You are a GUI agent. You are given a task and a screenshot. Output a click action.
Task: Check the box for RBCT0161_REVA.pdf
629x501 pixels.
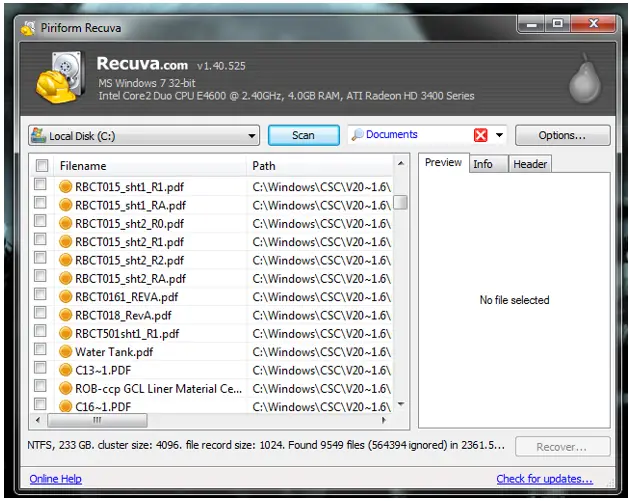[40, 294]
